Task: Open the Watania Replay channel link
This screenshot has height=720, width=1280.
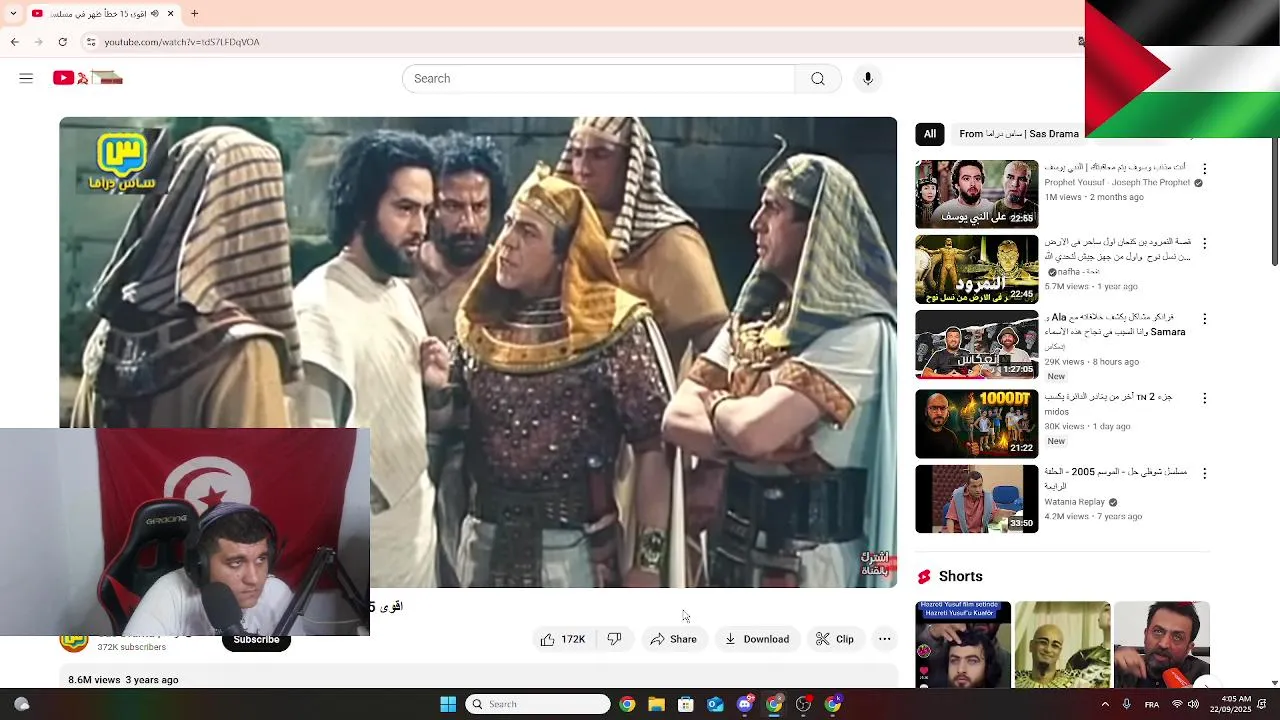Action: pos(1074,502)
